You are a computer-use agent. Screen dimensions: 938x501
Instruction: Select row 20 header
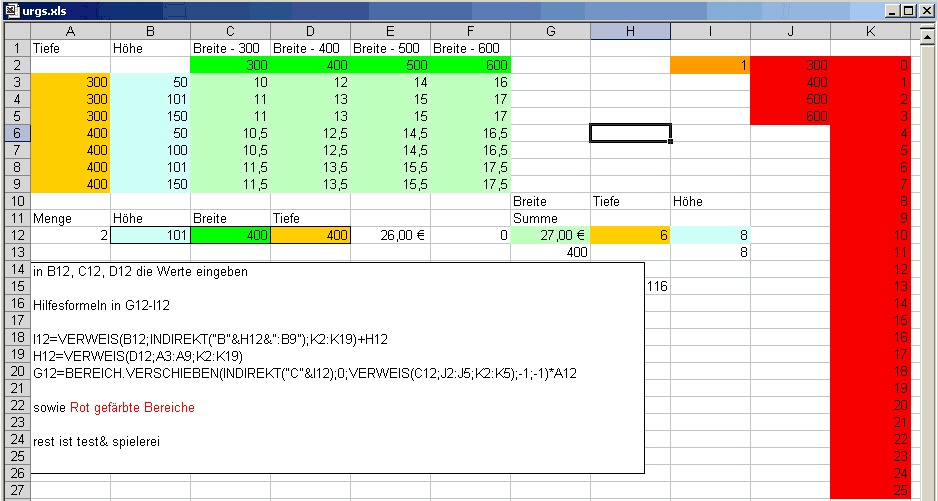pos(17,372)
